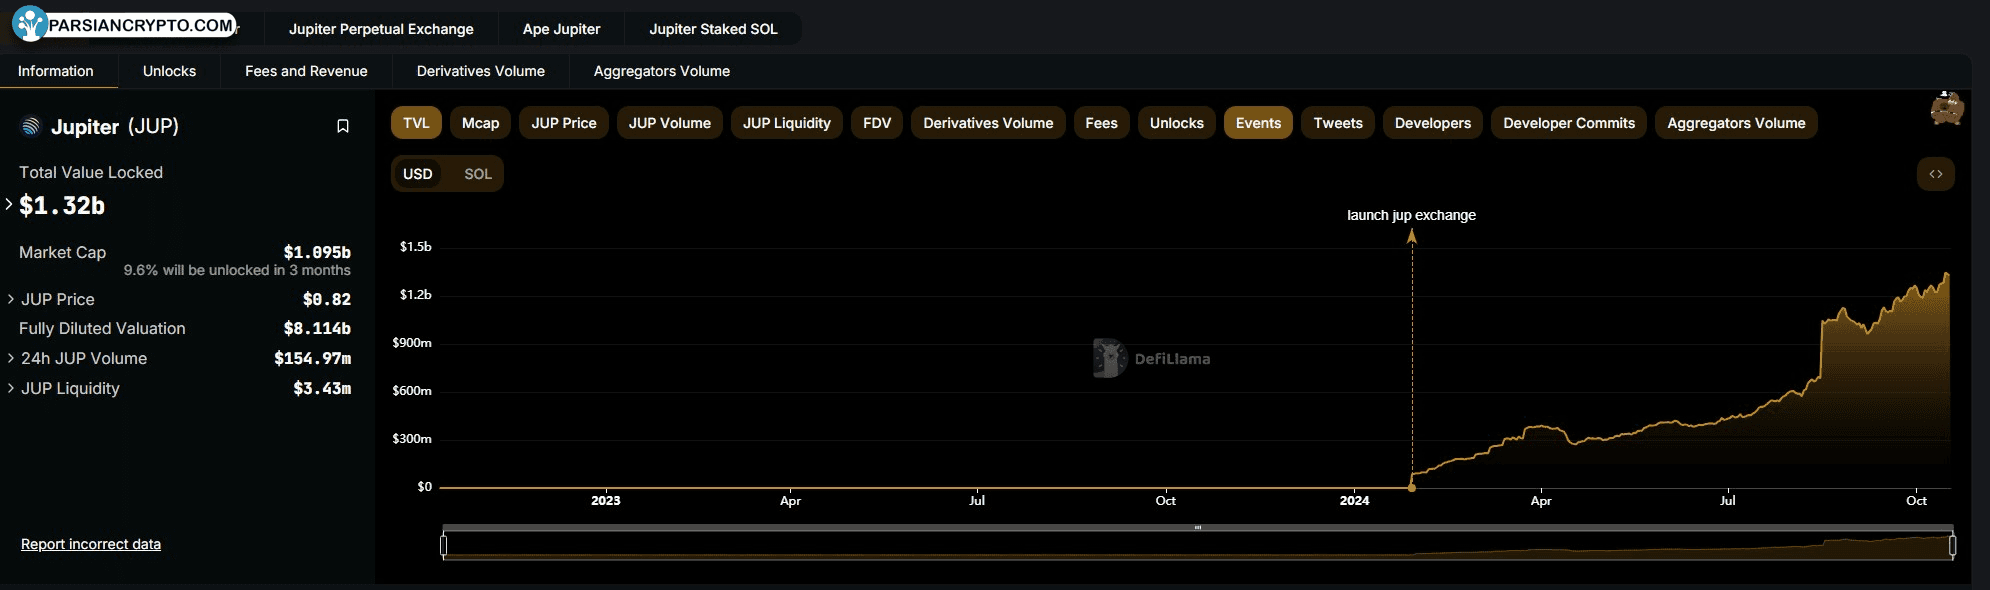Screen dimensions: 1990x590
Task: Click the Market Cap value $1.095b
Action: tap(317, 252)
